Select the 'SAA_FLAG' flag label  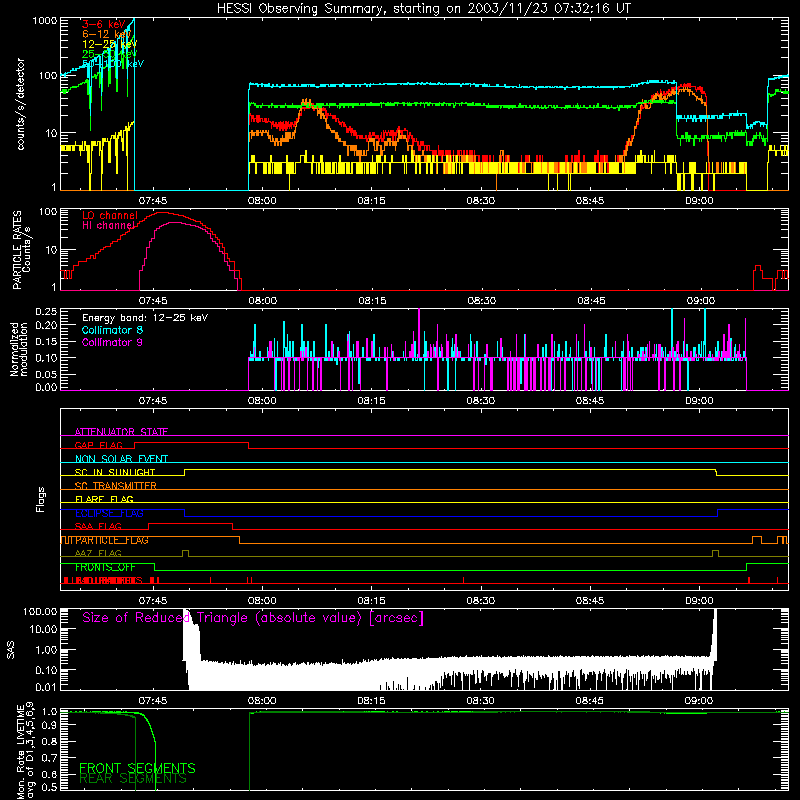[x=98, y=526]
